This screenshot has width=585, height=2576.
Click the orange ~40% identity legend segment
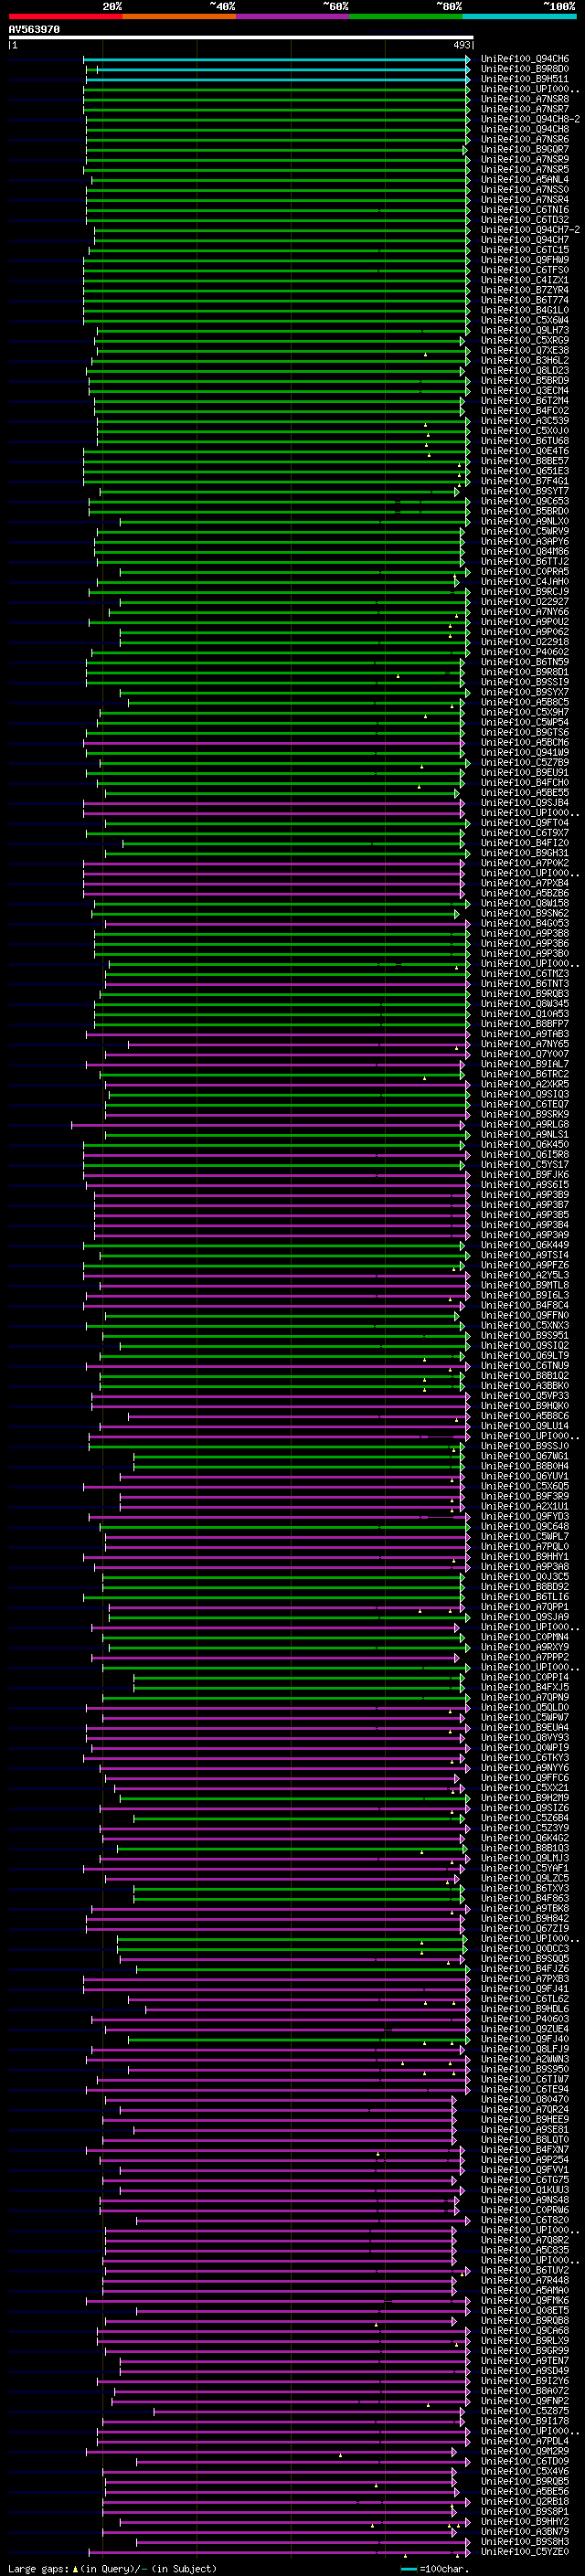pos(178,16)
